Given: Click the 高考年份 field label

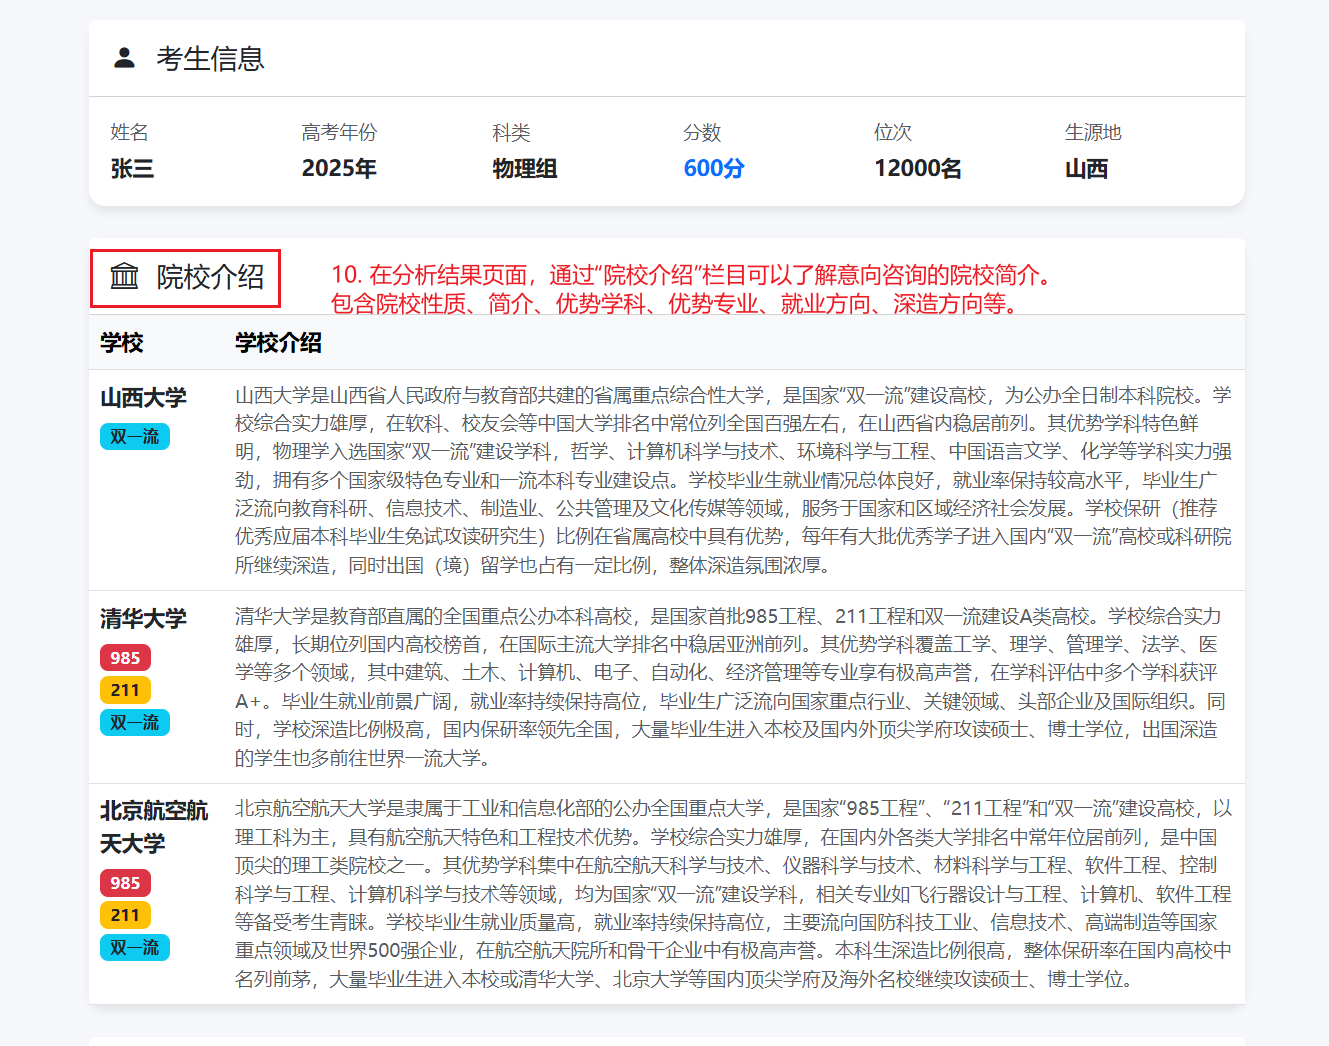Looking at the screenshot, I should point(339,132).
